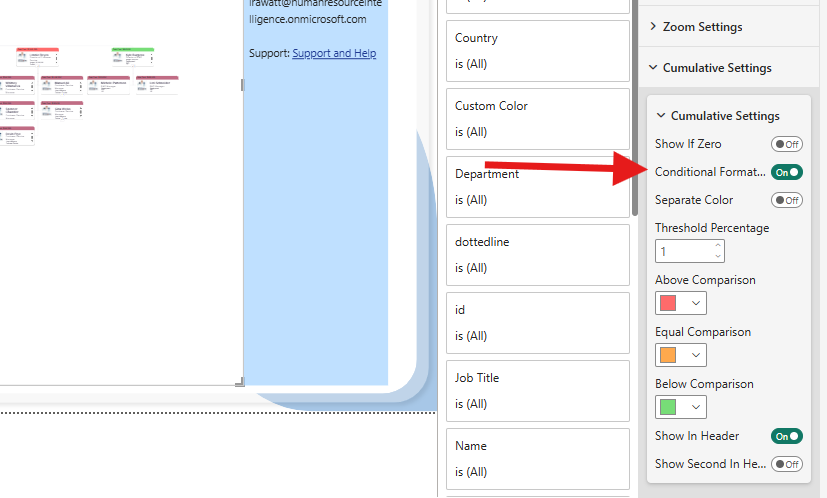
Task: Decrease Threshold Percentage with down arrow
Action: 718,256
